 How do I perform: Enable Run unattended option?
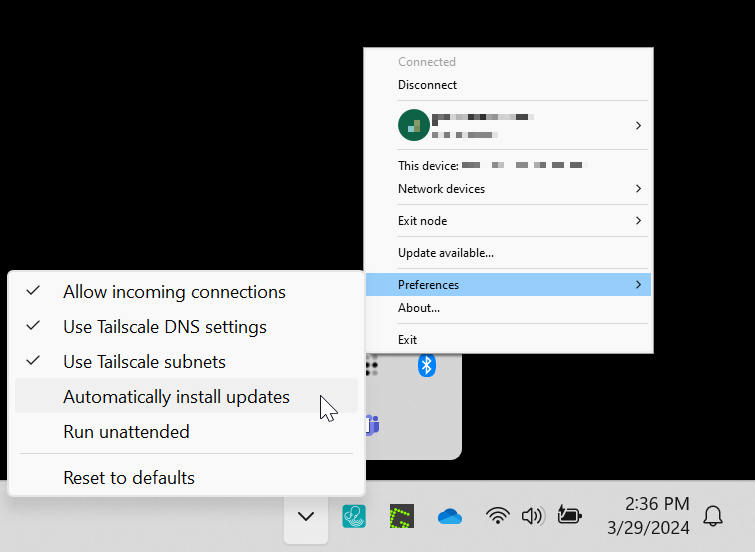(186, 432)
